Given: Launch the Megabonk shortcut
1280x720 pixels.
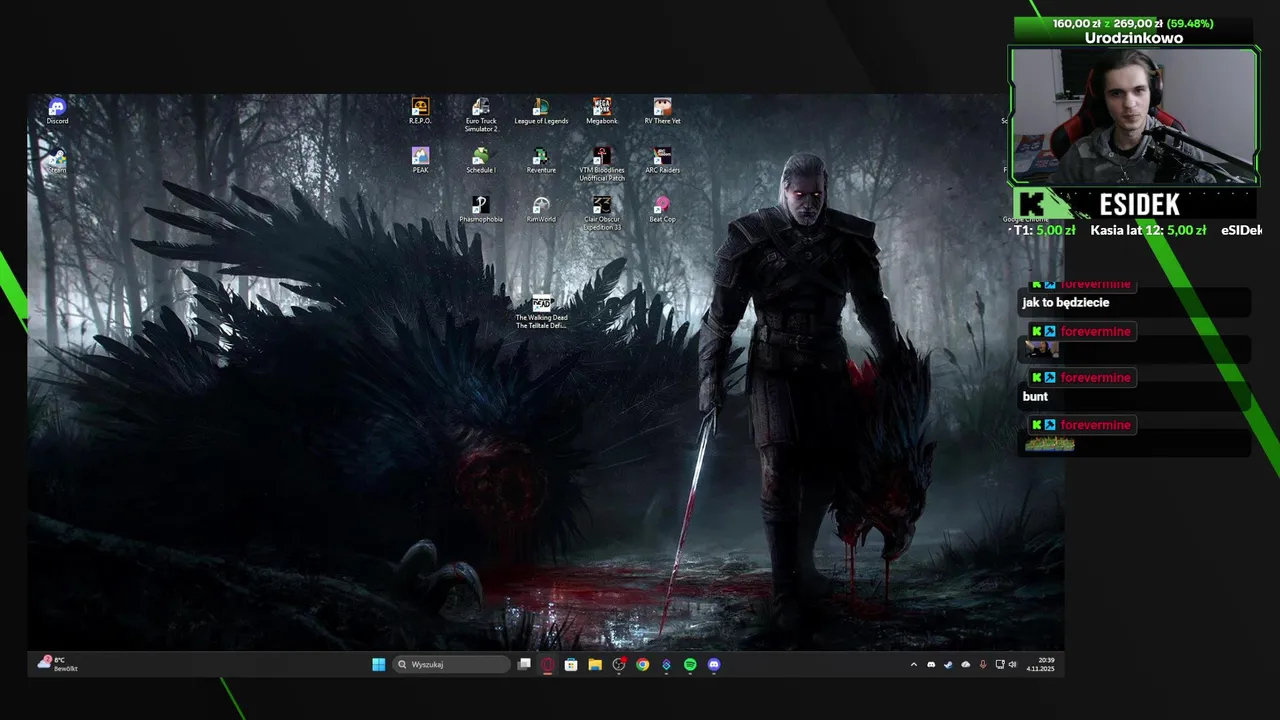Looking at the screenshot, I should (602, 111).
